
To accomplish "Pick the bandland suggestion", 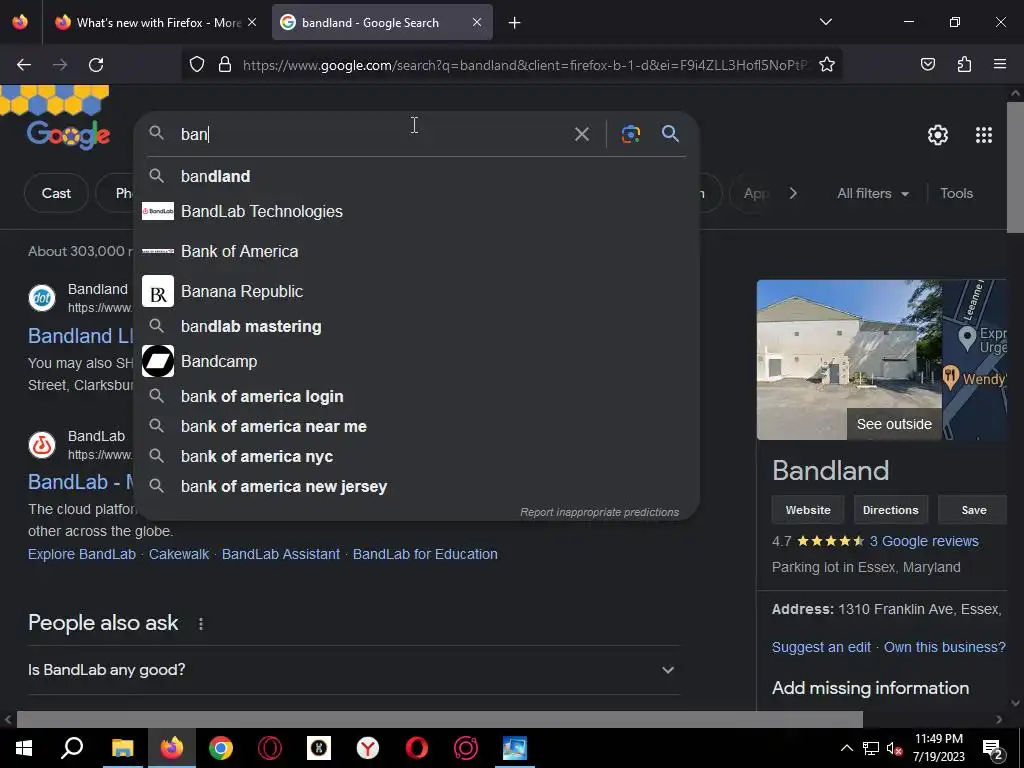I will (x=417, y=176).
